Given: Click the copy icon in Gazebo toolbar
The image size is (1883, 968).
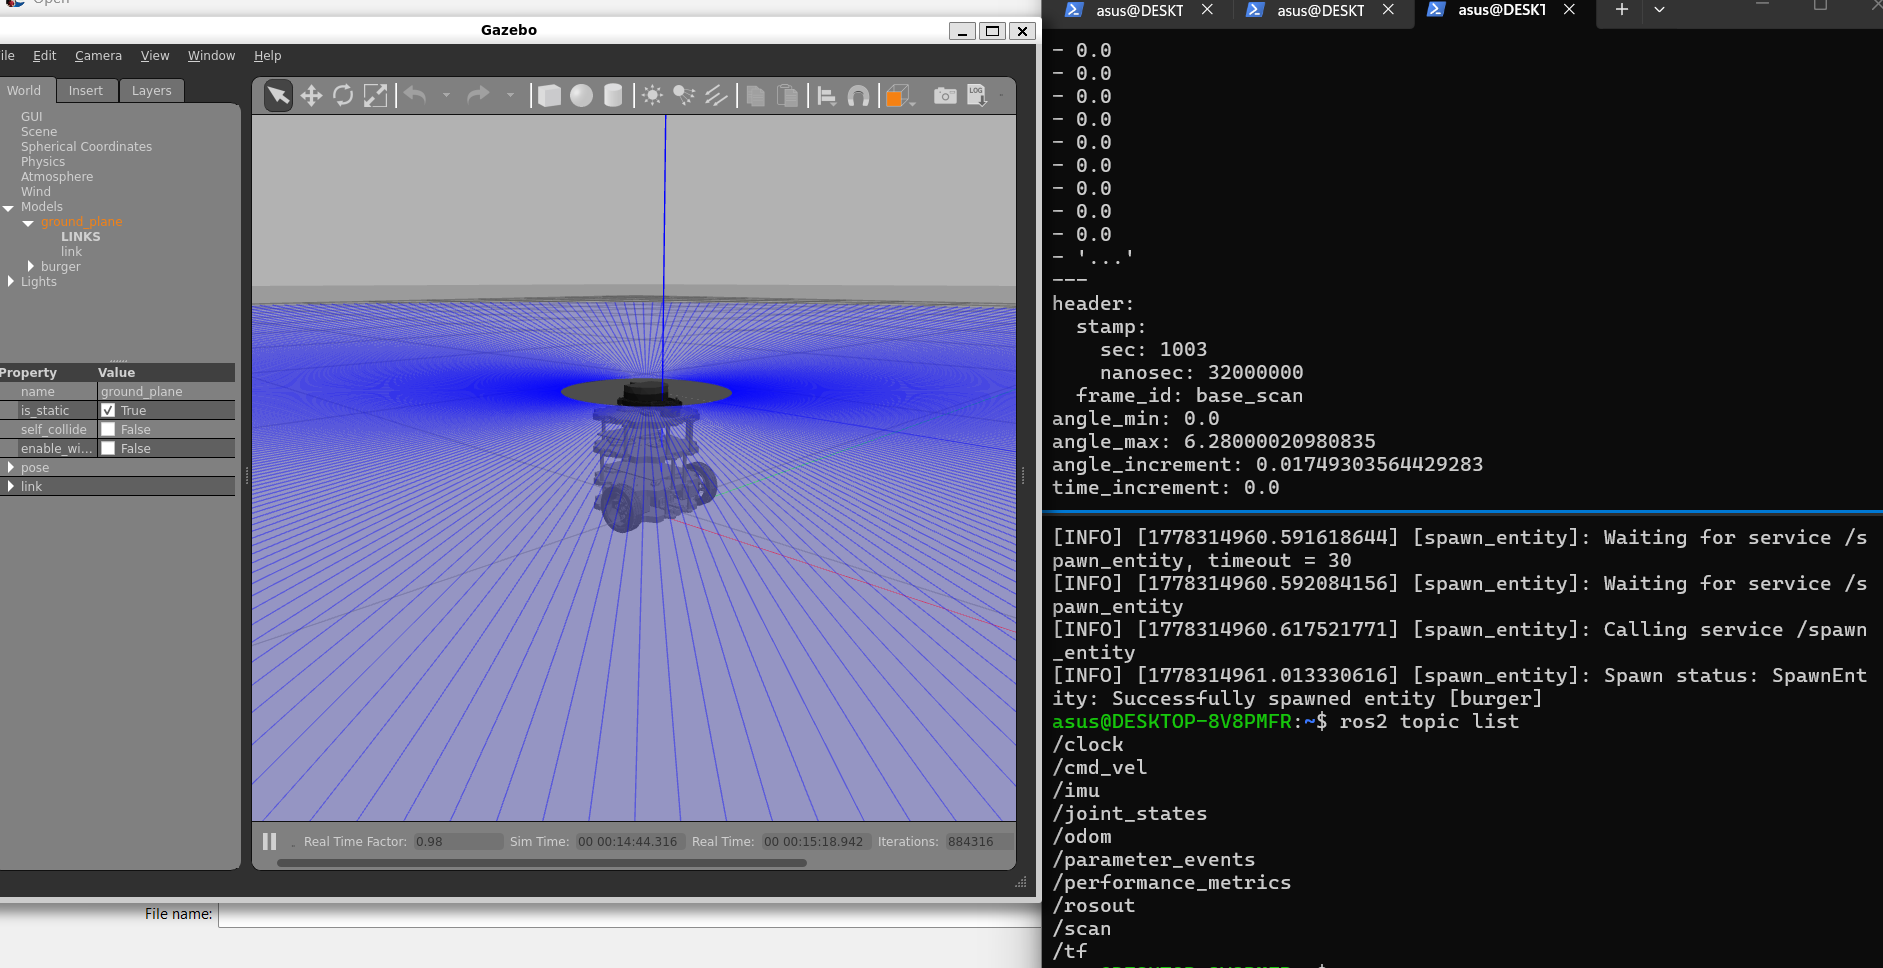Looking at the screenshot, I should coord(756,95).
